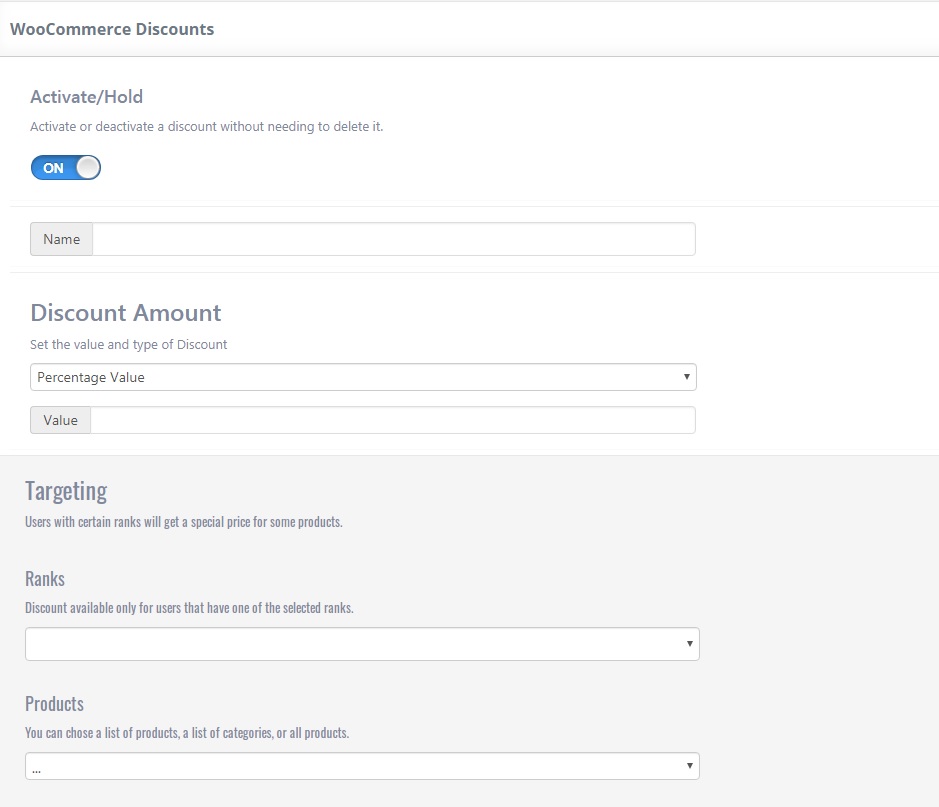939x807 pixels.
Task: Click the Targeting section heading
Action: pos(66,491)
